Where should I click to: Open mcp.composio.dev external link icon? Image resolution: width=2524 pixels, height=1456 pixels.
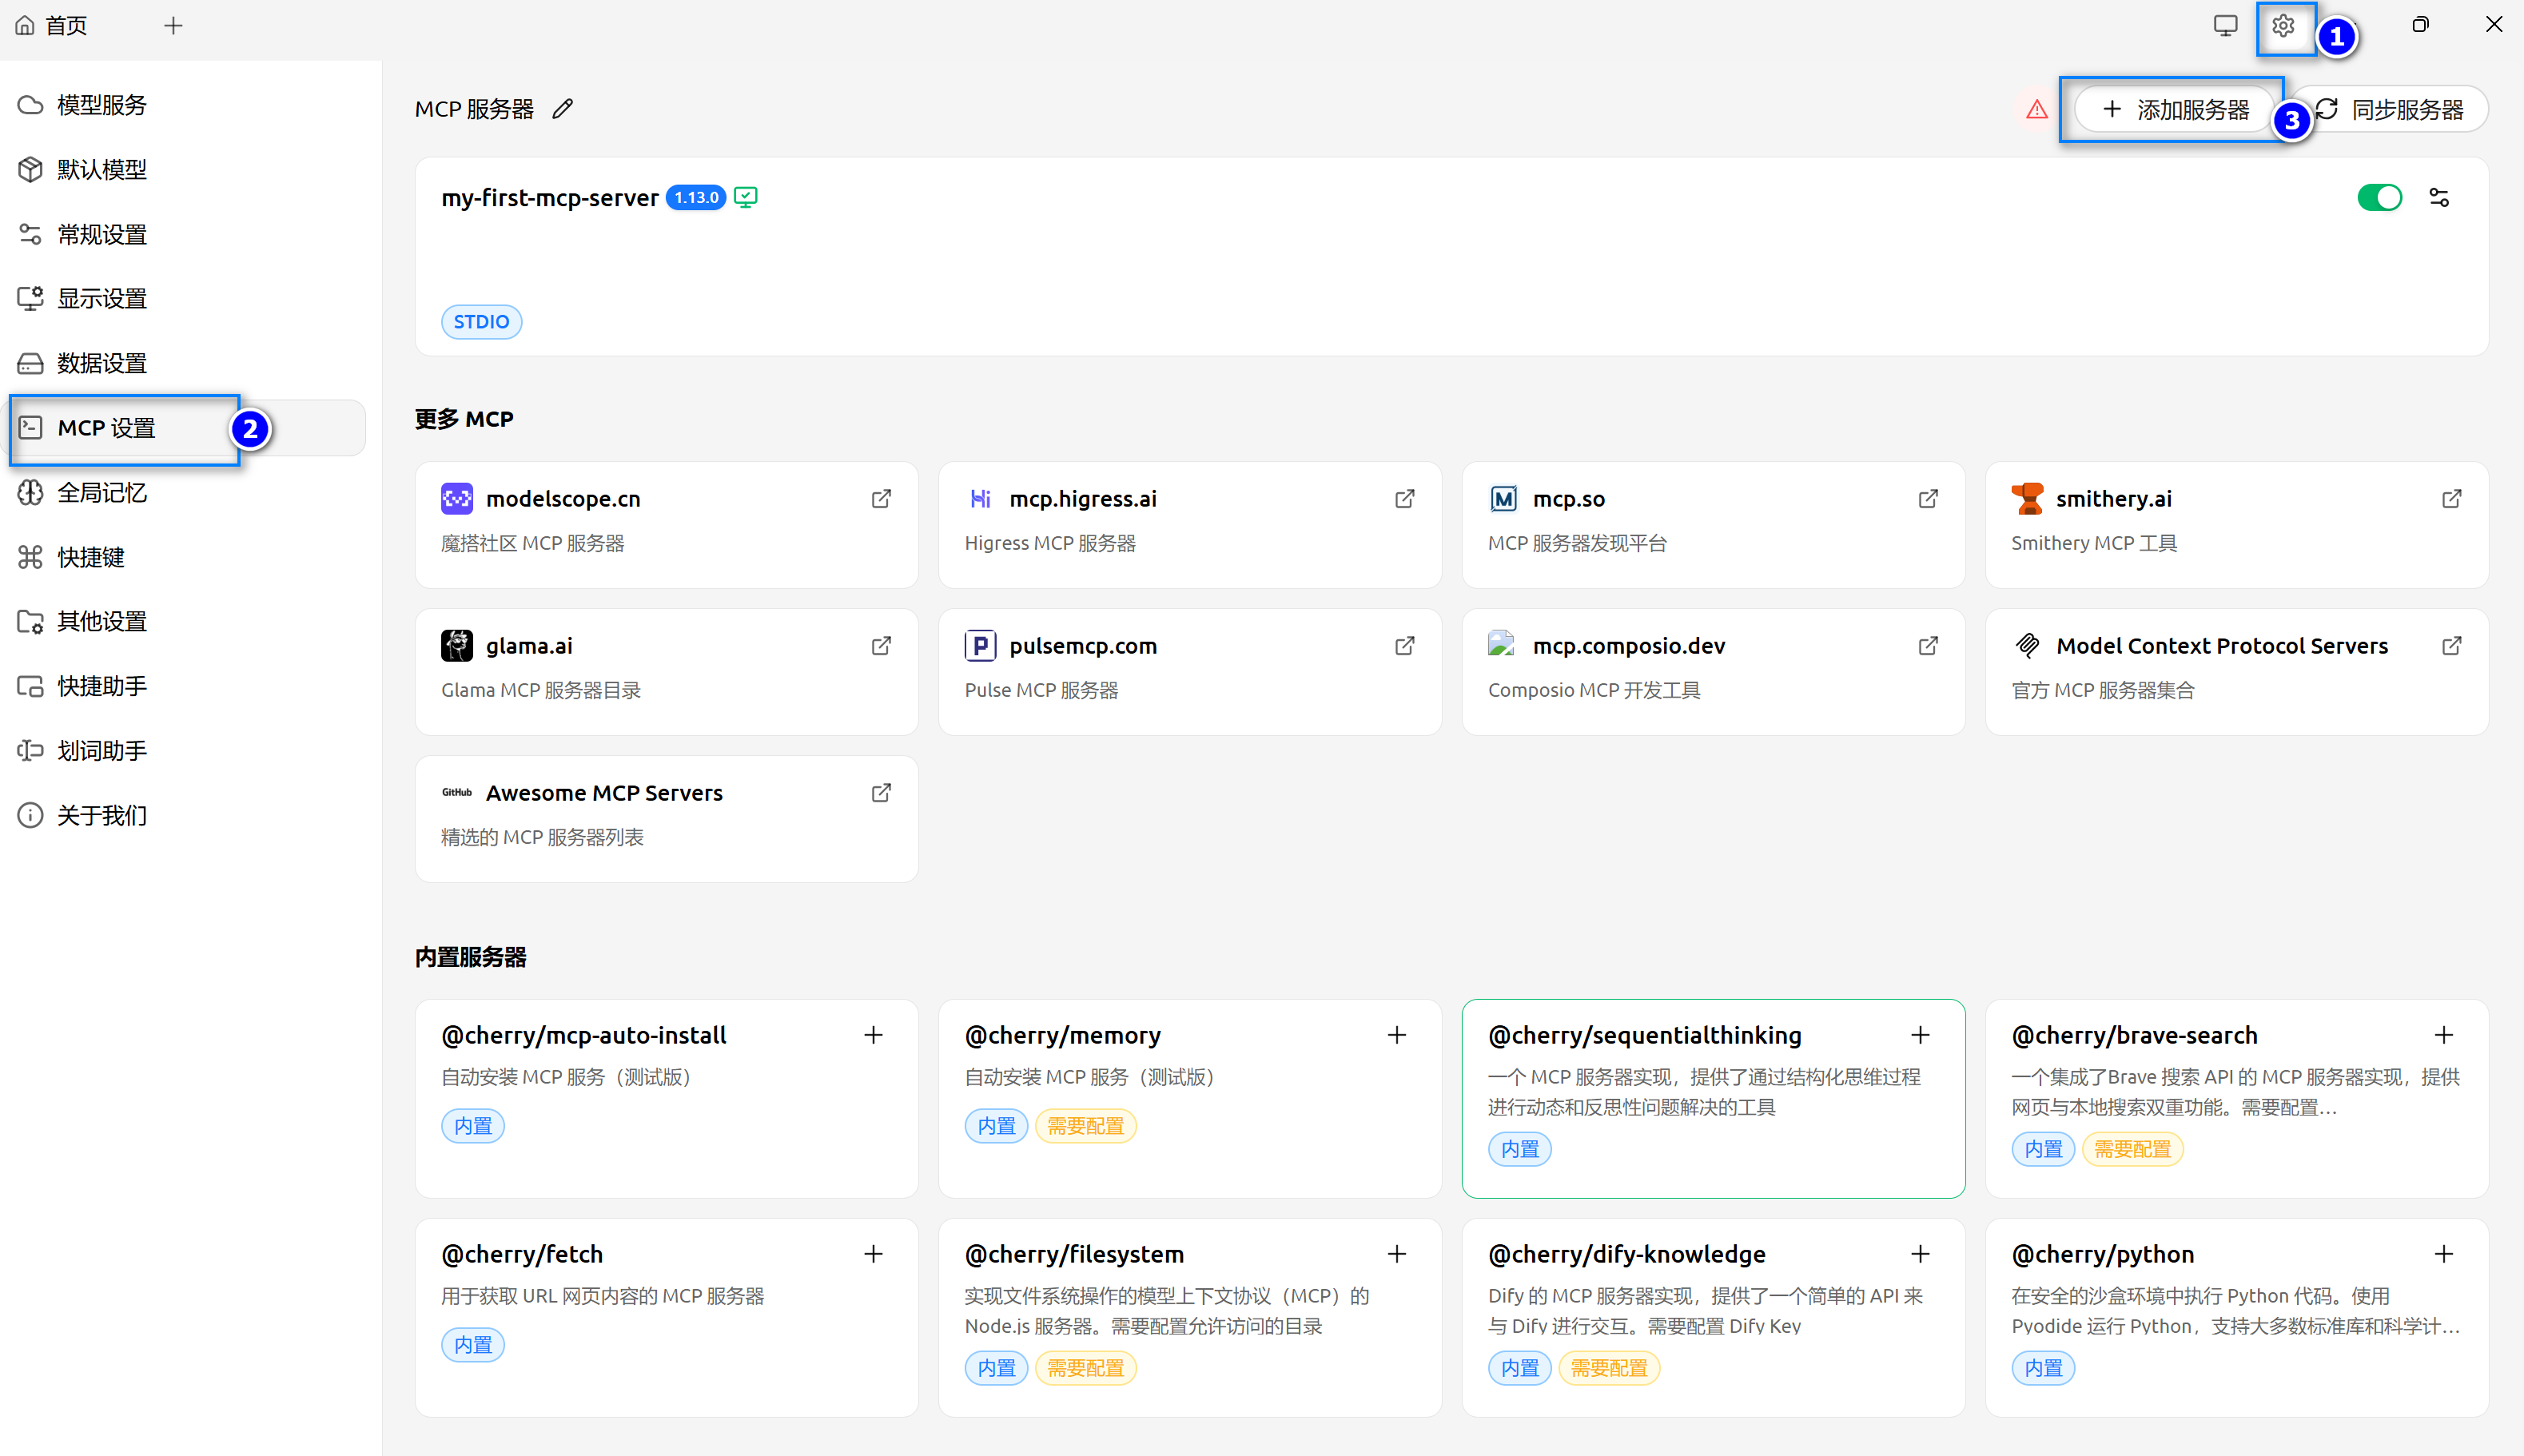coord(1928,646)
